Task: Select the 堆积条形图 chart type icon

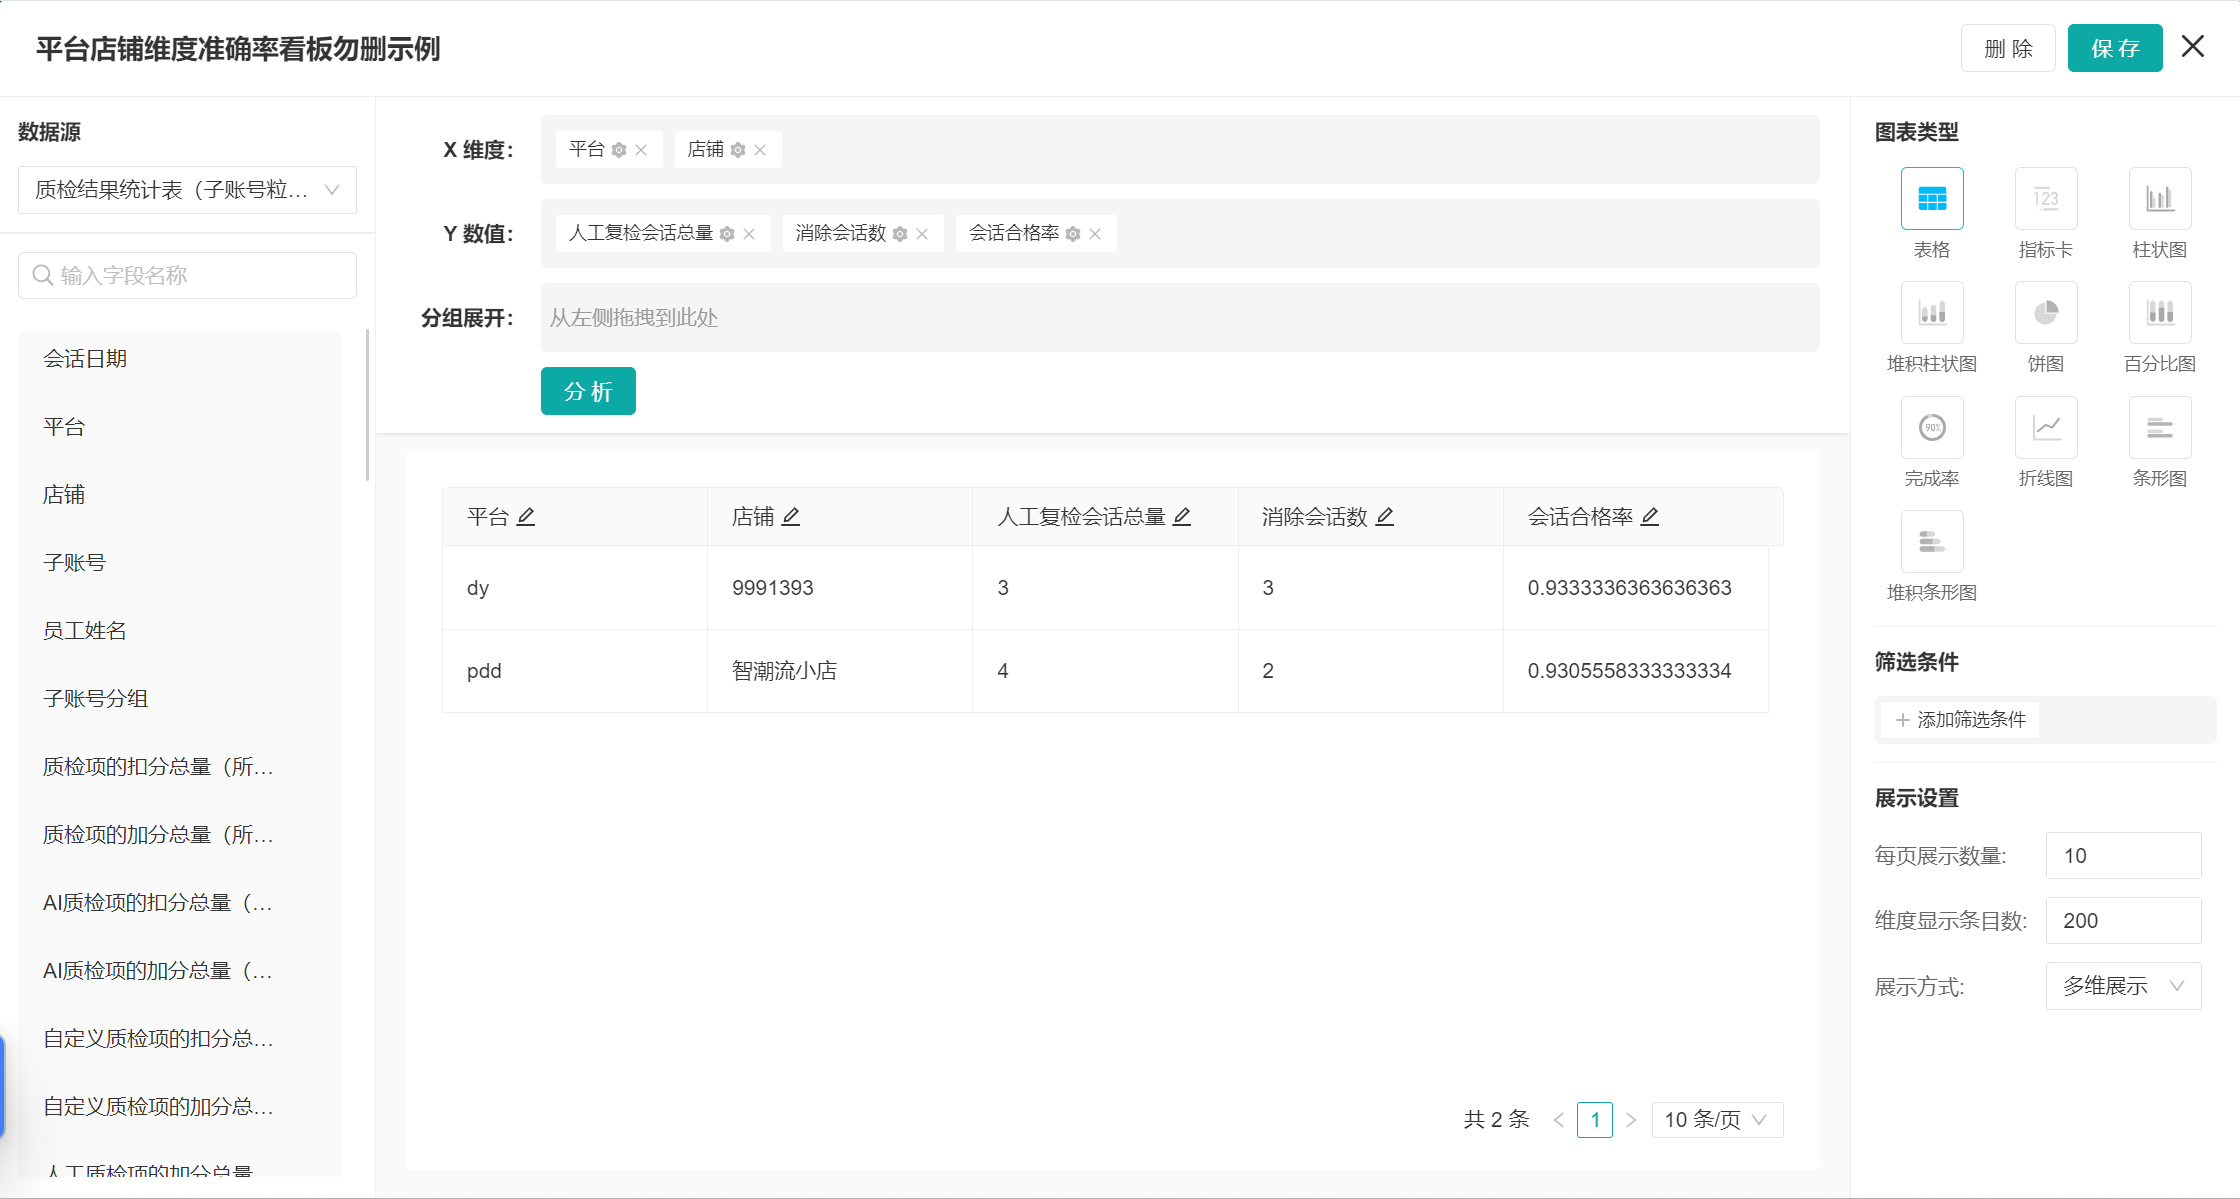Action: 1931,542
